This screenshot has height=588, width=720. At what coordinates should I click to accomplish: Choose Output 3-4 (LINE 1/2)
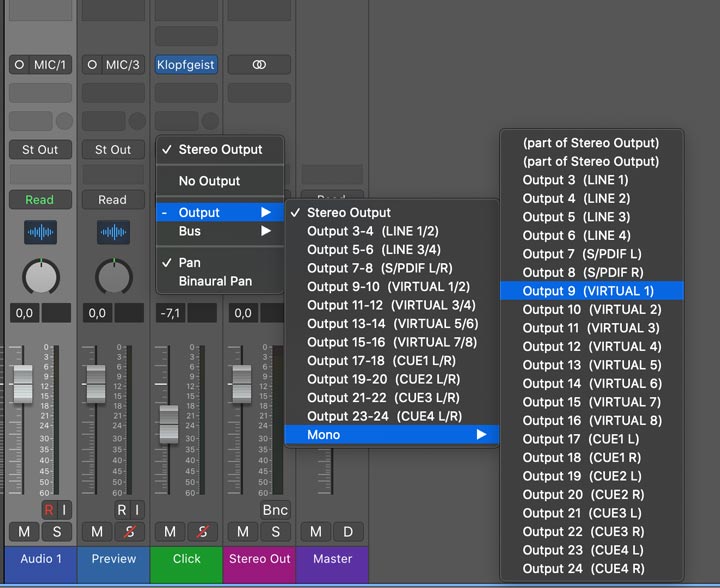[x=392, y=231]
